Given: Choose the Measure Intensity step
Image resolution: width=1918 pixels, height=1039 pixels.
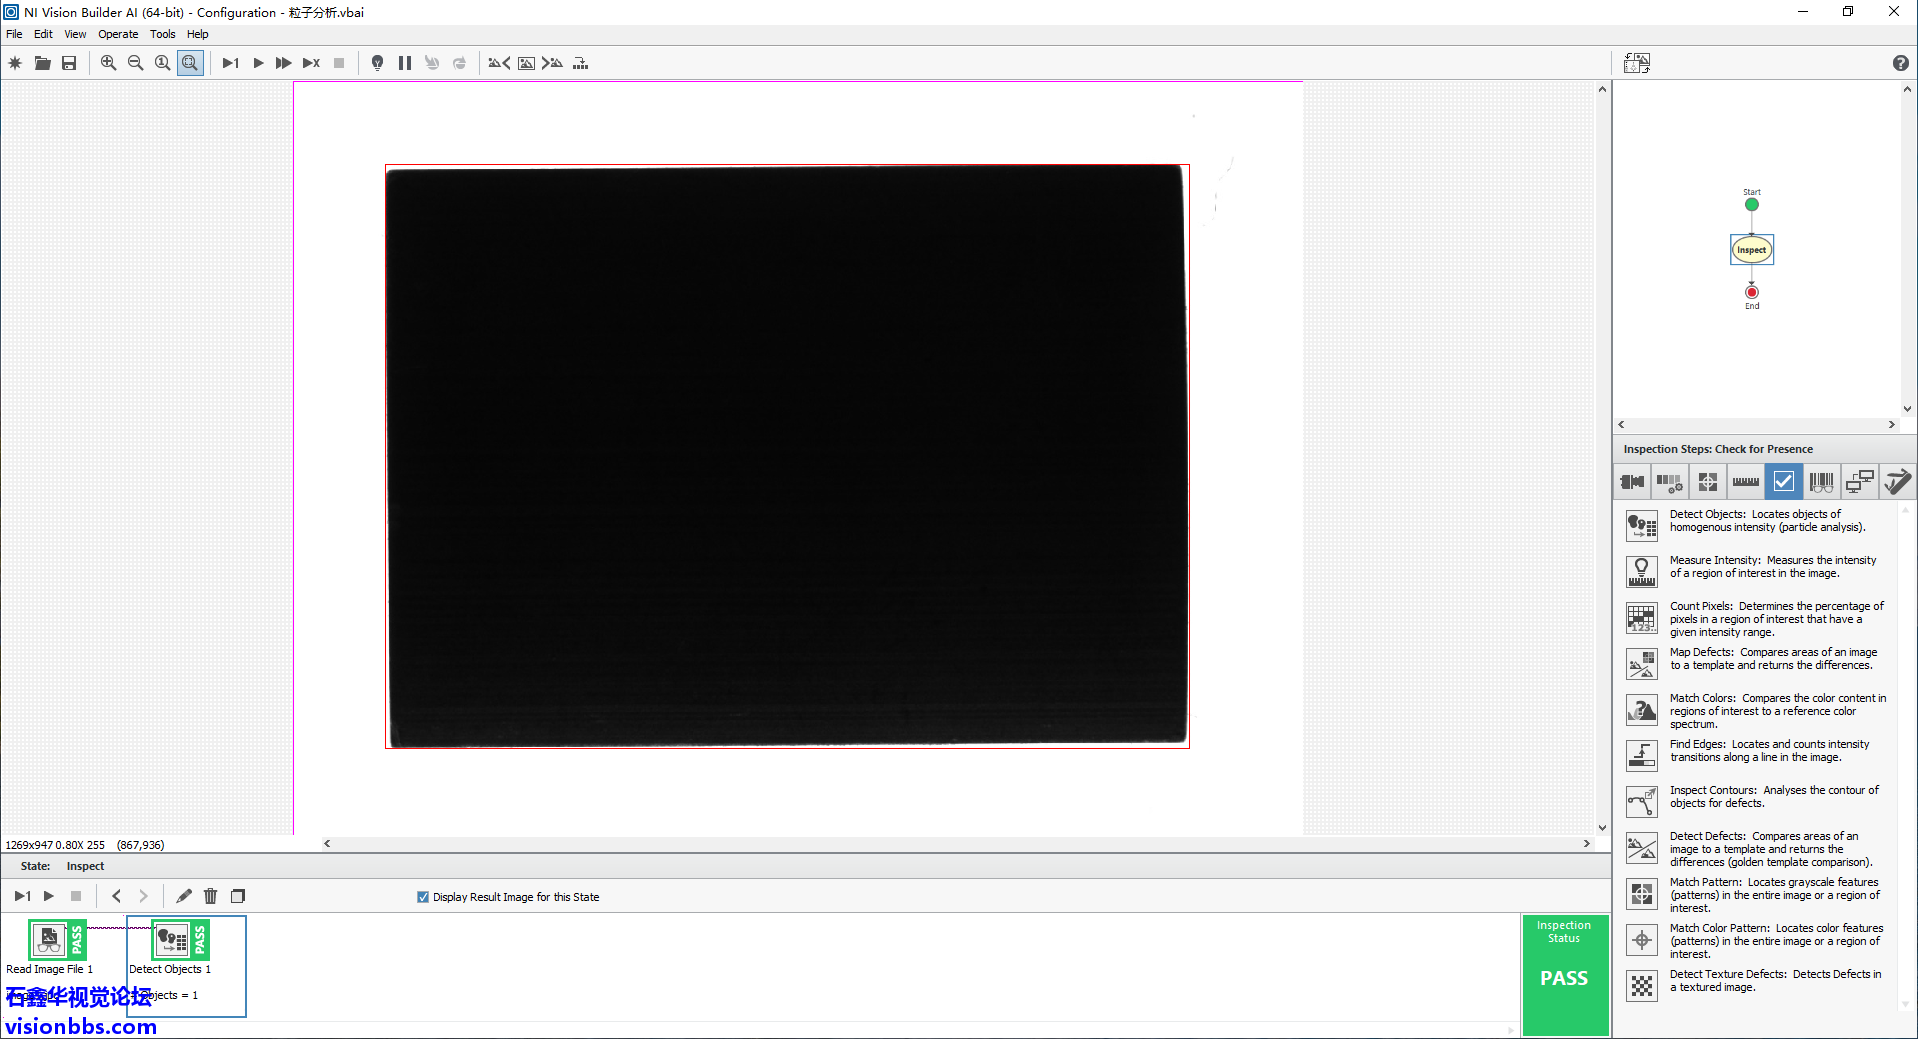Looking at the screenshot, I should (1641, 571).
